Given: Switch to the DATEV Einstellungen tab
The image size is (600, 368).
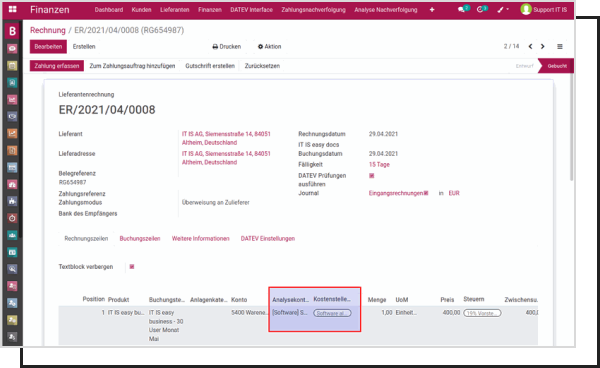Looking at the screenshot, I should [268, 238].
